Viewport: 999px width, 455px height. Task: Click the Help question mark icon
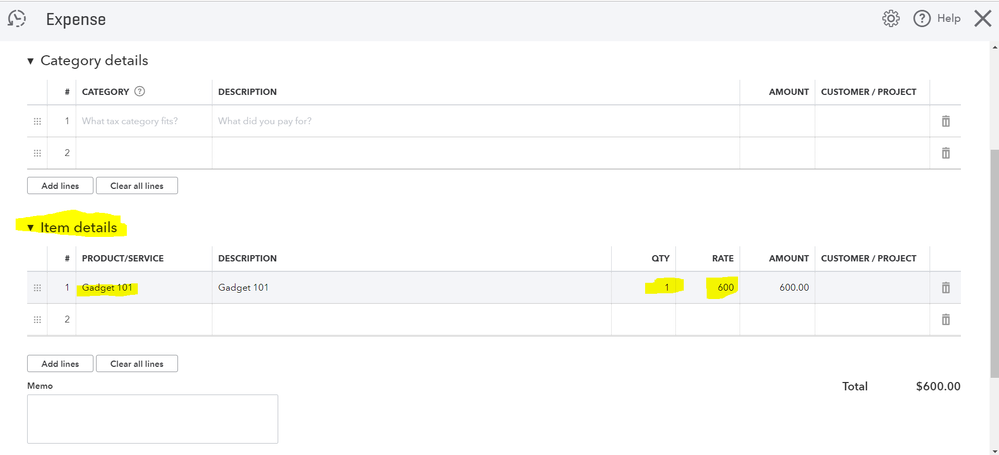pos(922,19)
